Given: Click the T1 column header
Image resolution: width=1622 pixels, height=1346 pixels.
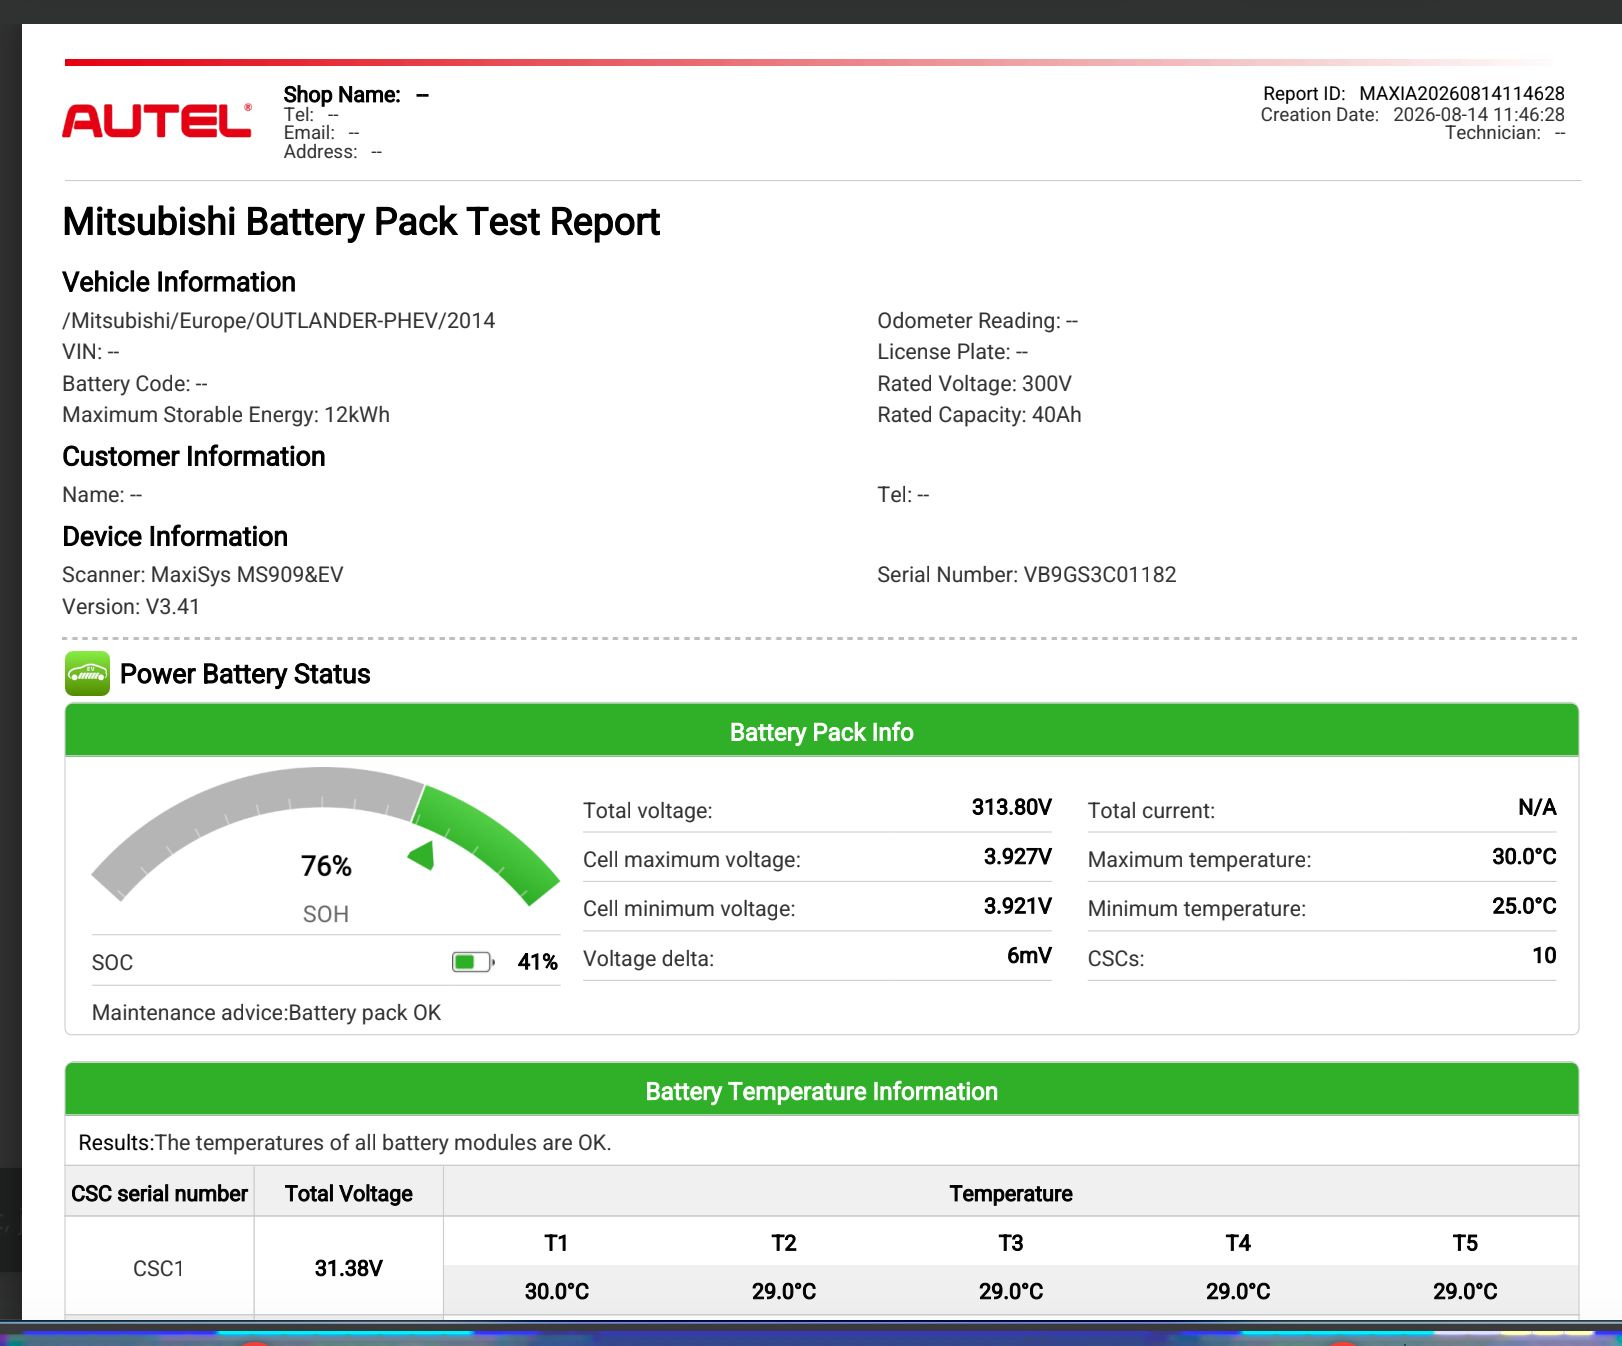Looking at the screenshot, I should (x=556, y=1243).
